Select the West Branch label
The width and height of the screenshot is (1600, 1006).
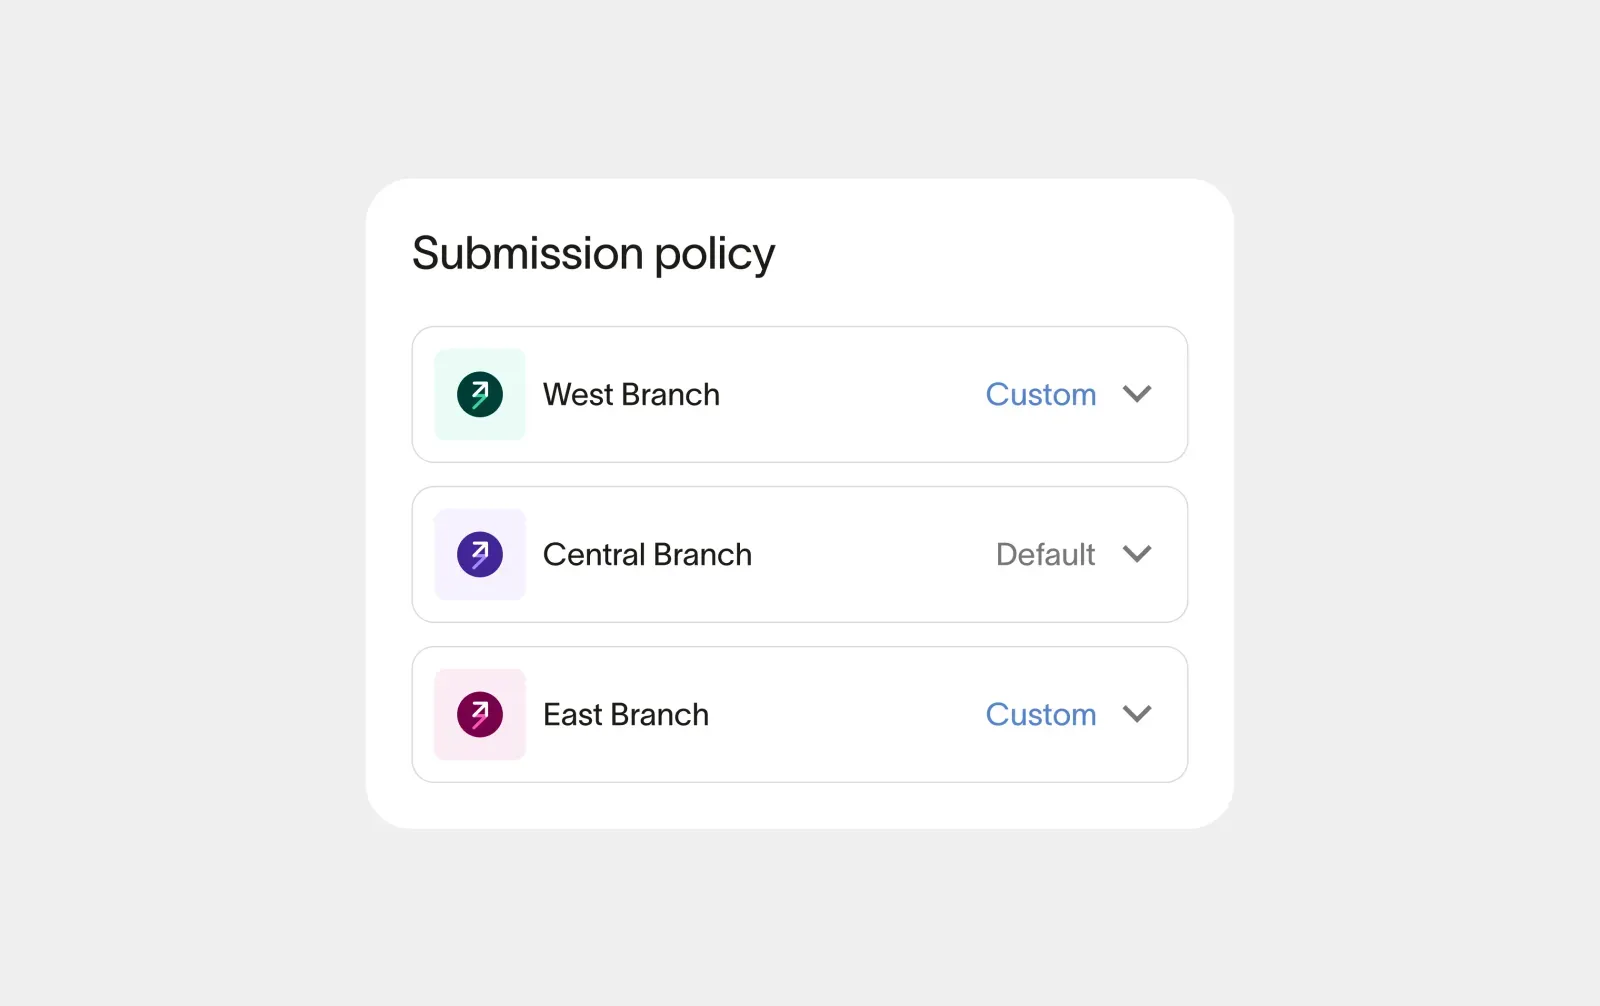[631, 394]
